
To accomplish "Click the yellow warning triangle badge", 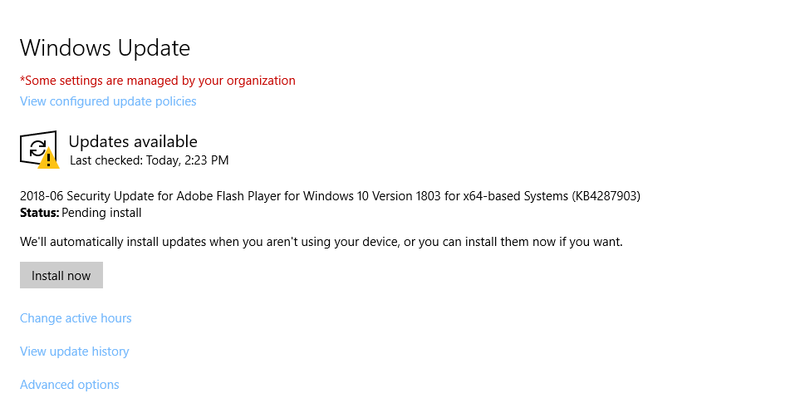I will point(50,159).
